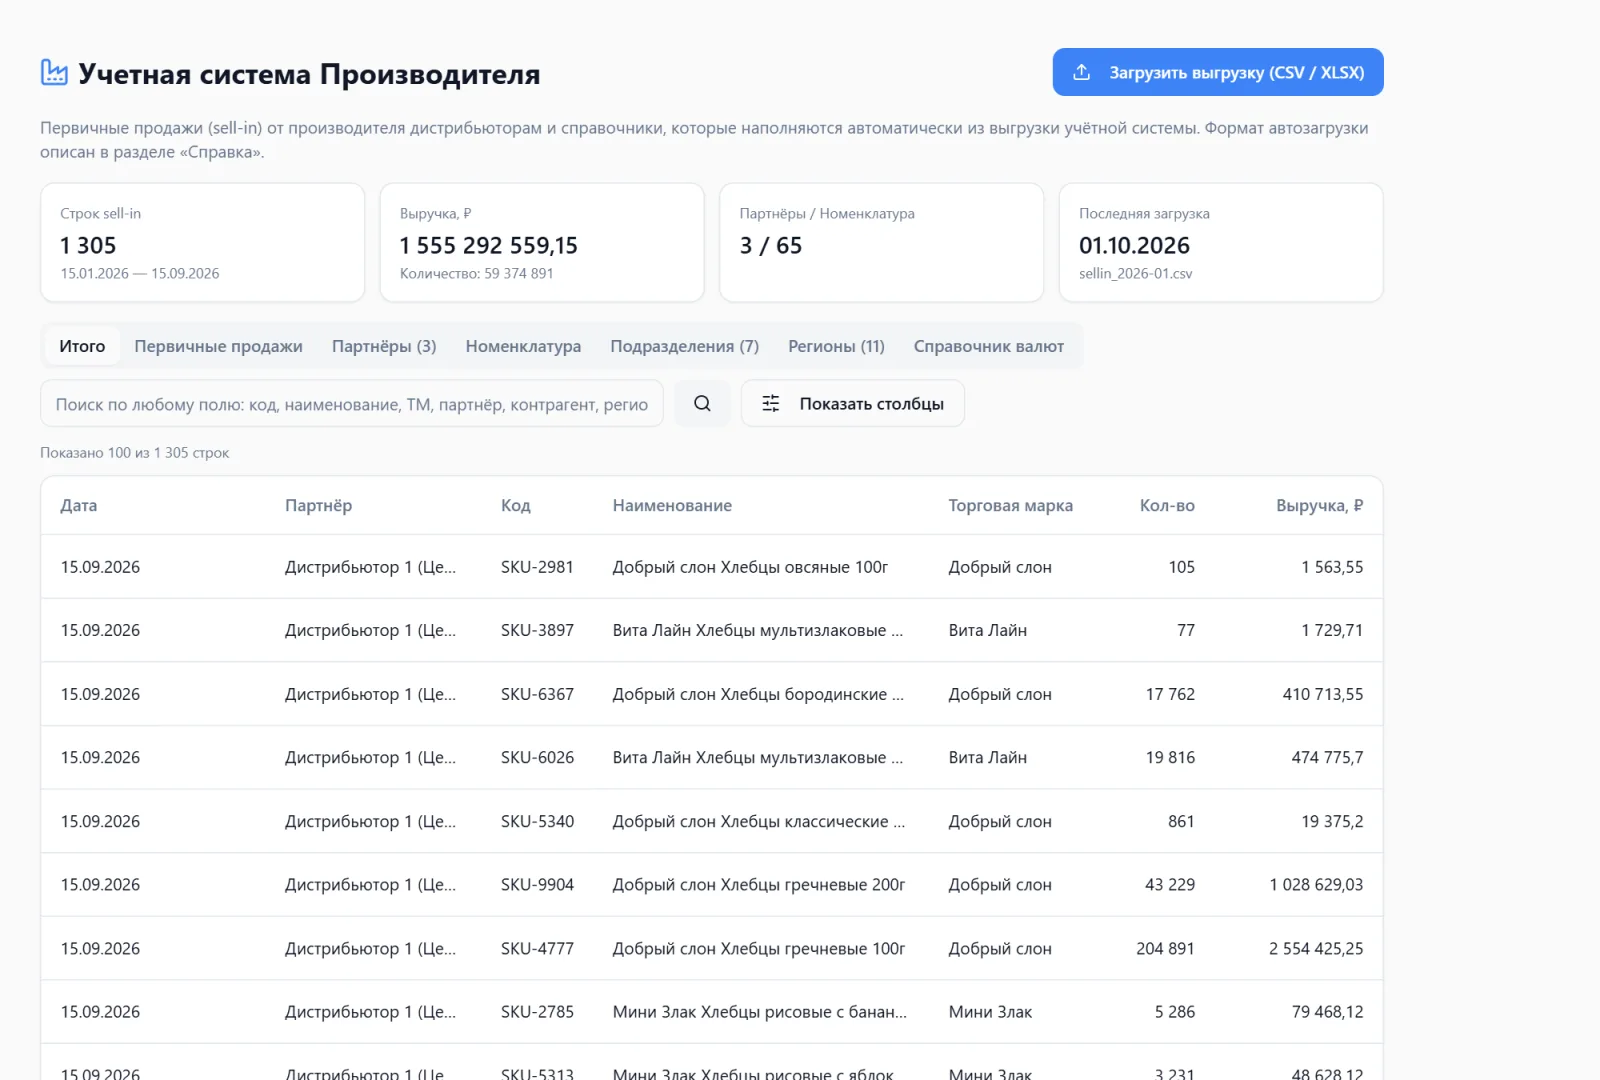Click Добрый слон Хлебцы гречневые 100г name
Image resolution: width=1600 pixels, height=1080 pixels.
pyautogui.click(x=759, y=948)
